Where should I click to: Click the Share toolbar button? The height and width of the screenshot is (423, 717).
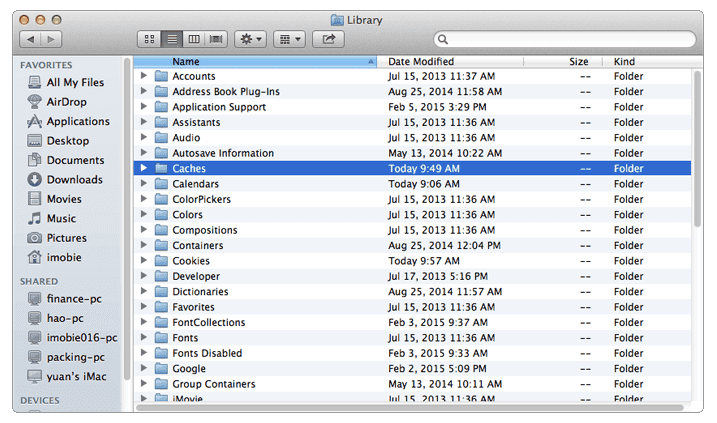coord(328,39)
